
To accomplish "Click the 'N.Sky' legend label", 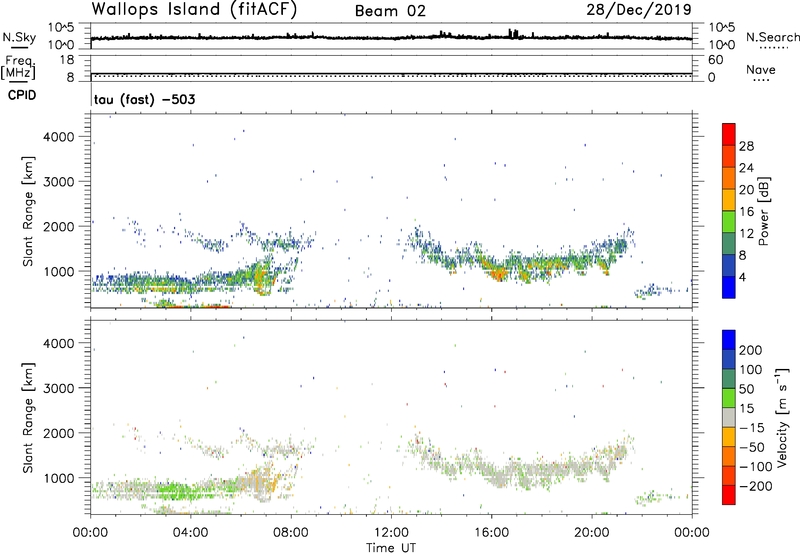I will [19, 37].
